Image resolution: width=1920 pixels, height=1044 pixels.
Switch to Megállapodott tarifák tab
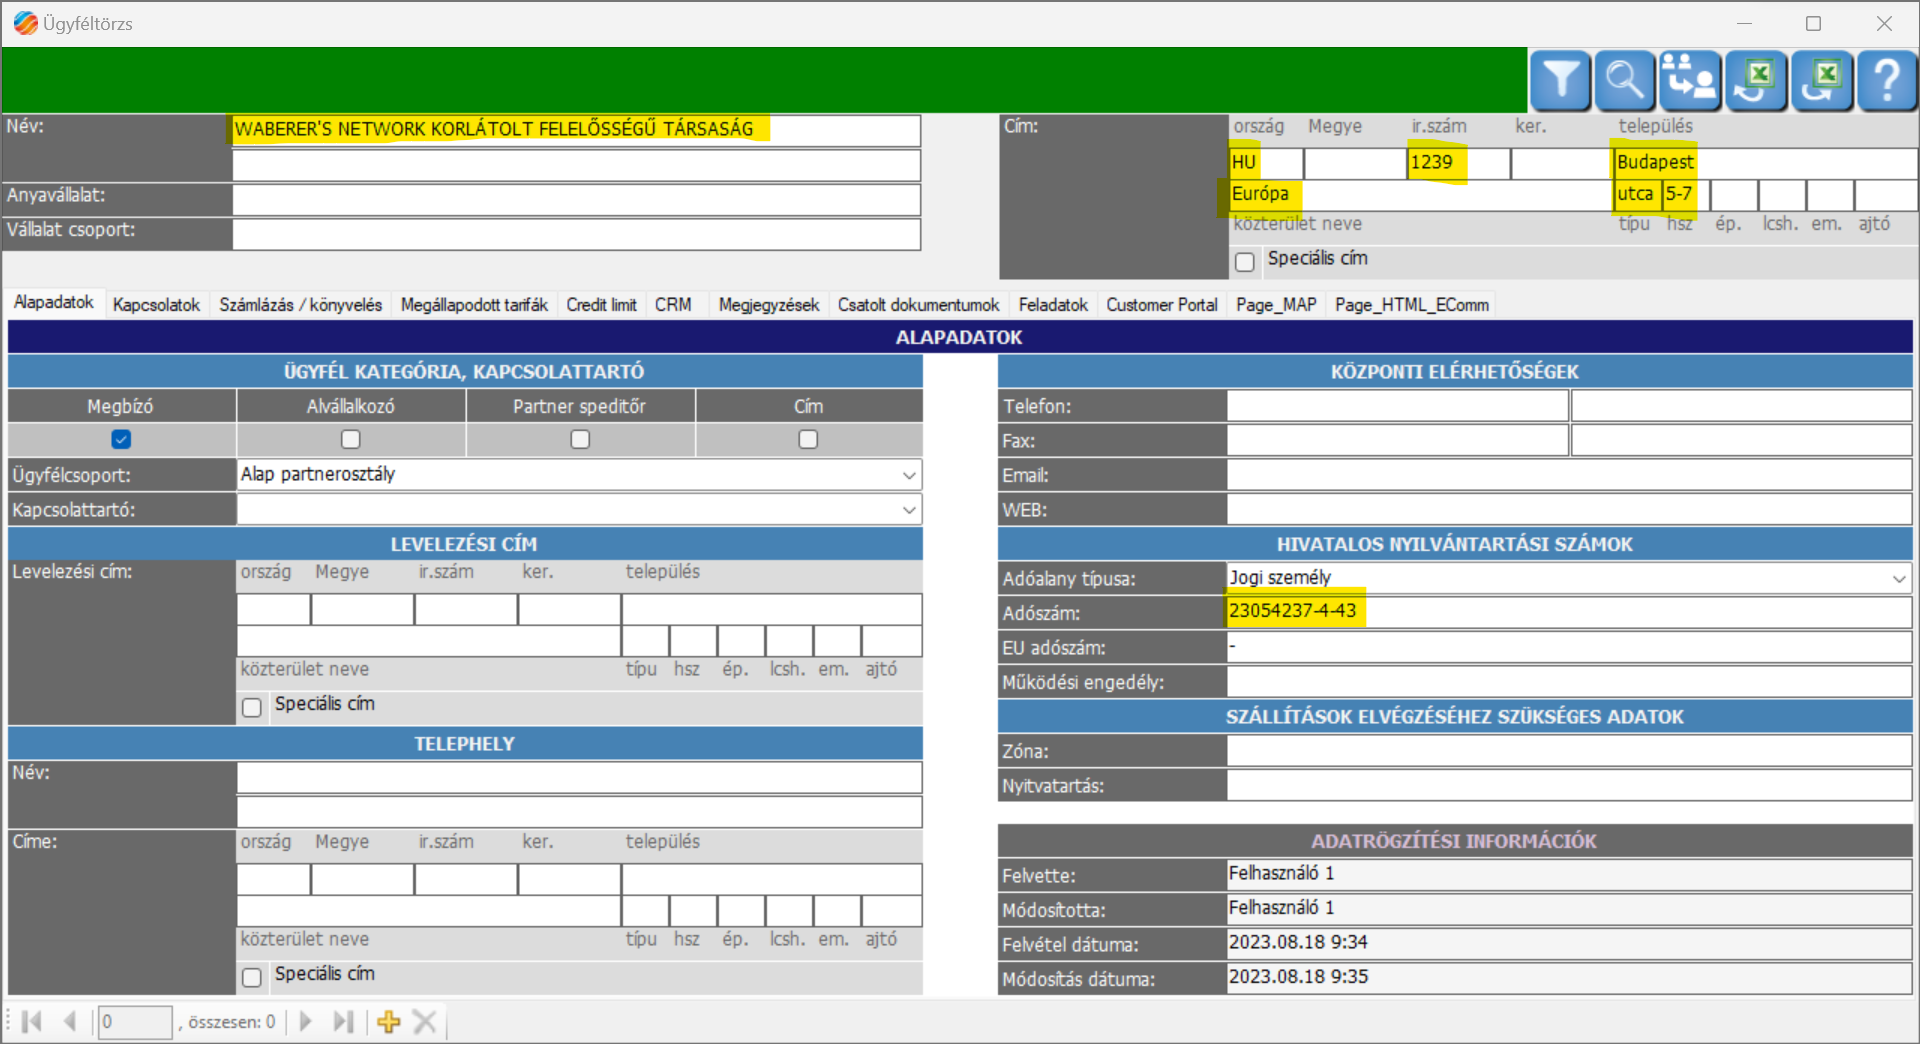click(474, 304)
